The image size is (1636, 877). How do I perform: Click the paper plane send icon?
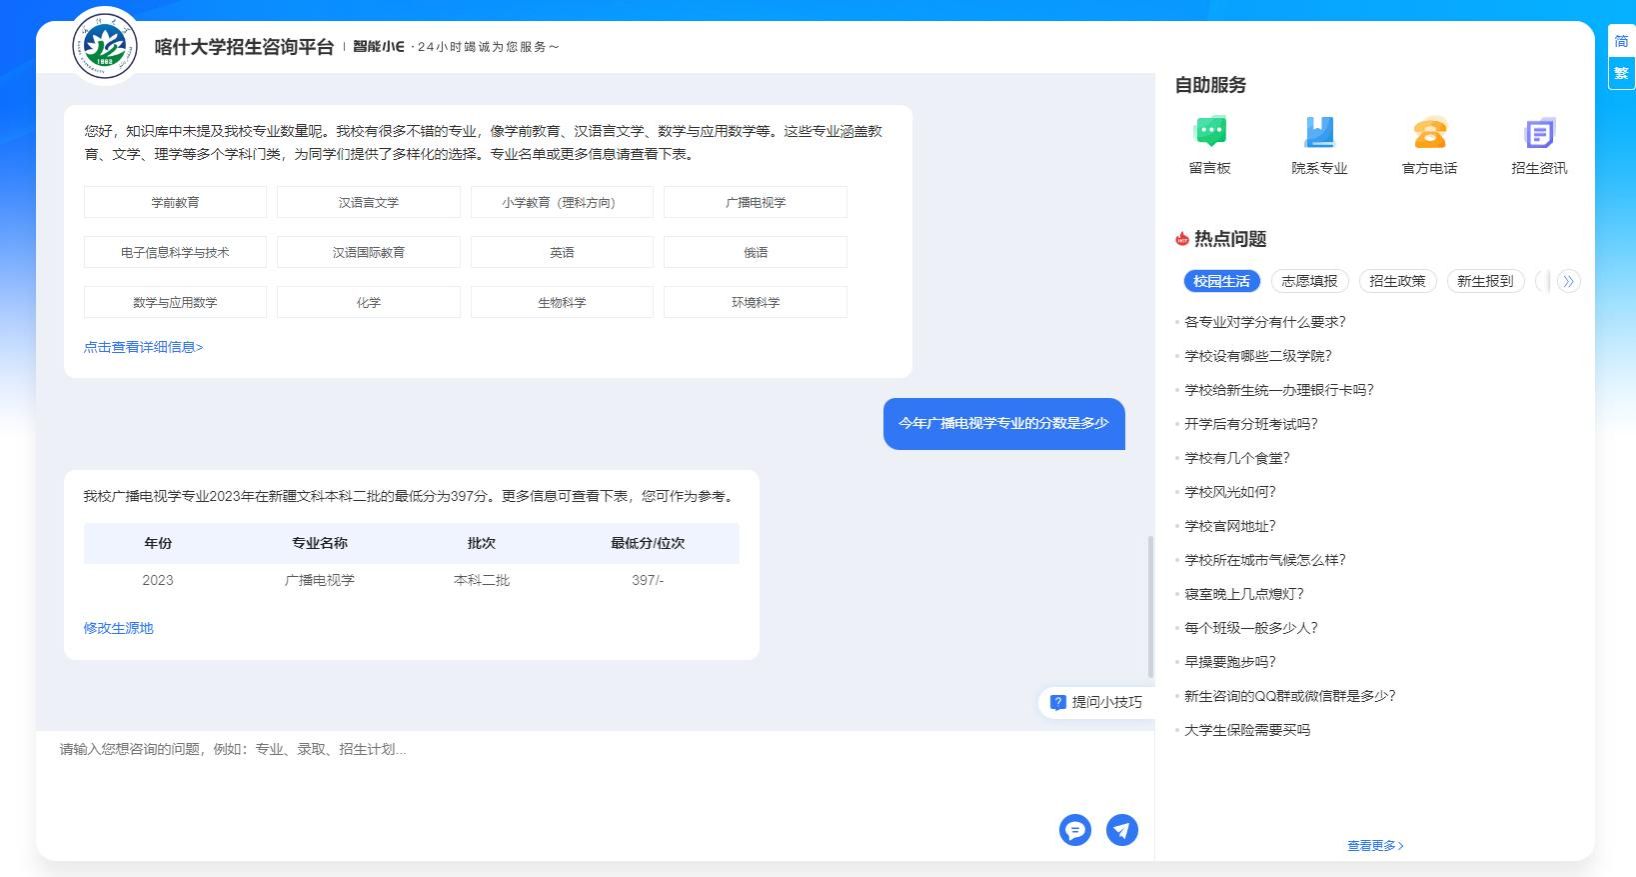tap(1122, 829)
